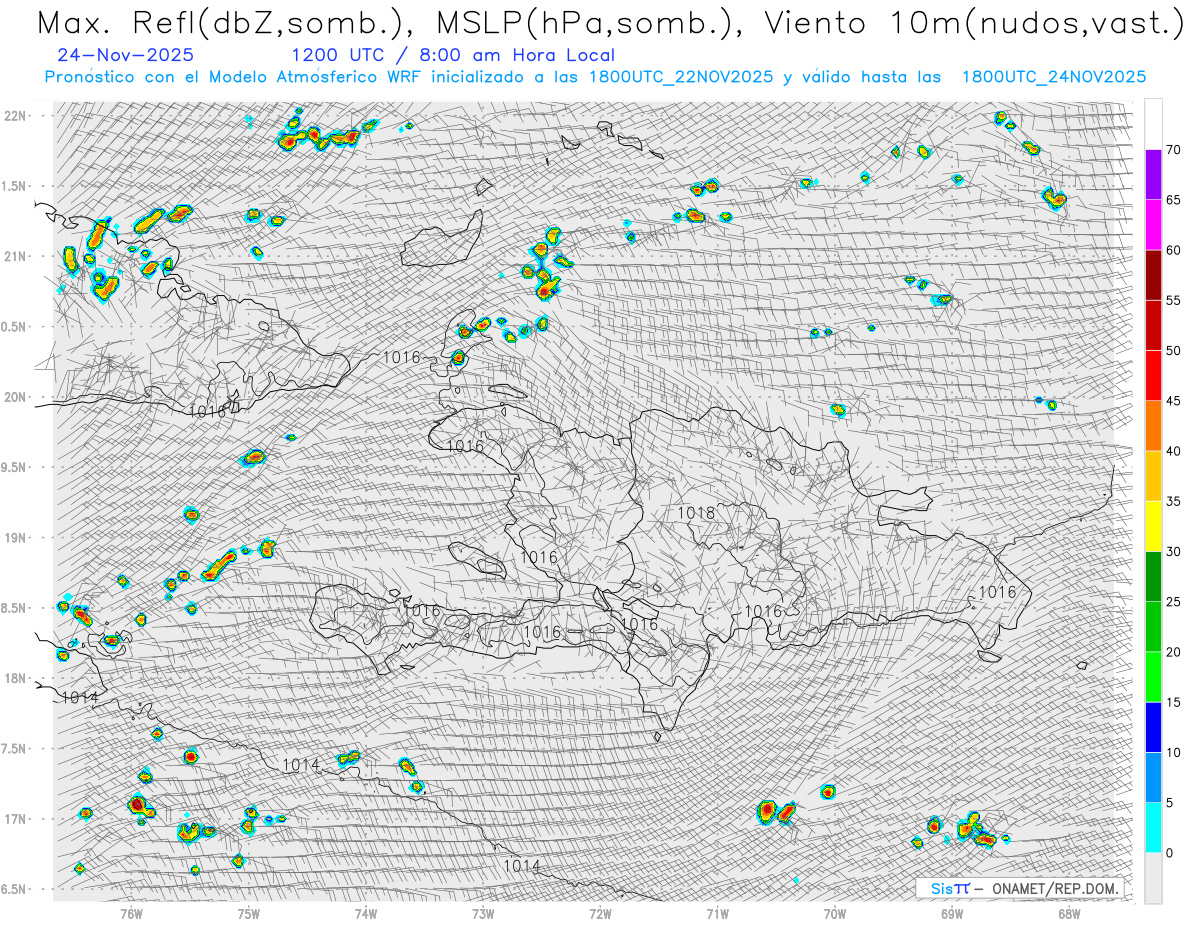Click the colorbar value label '0'
The width and height of the screenshot is (1200, 927).
[1170, 853]
